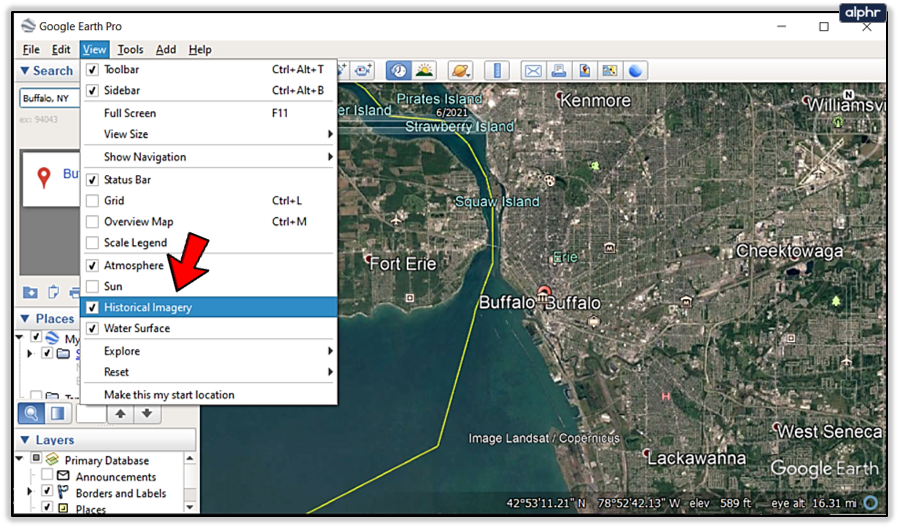Click the search box containing Buffalo, NY
899x528 pixels.
pos(49,98)
